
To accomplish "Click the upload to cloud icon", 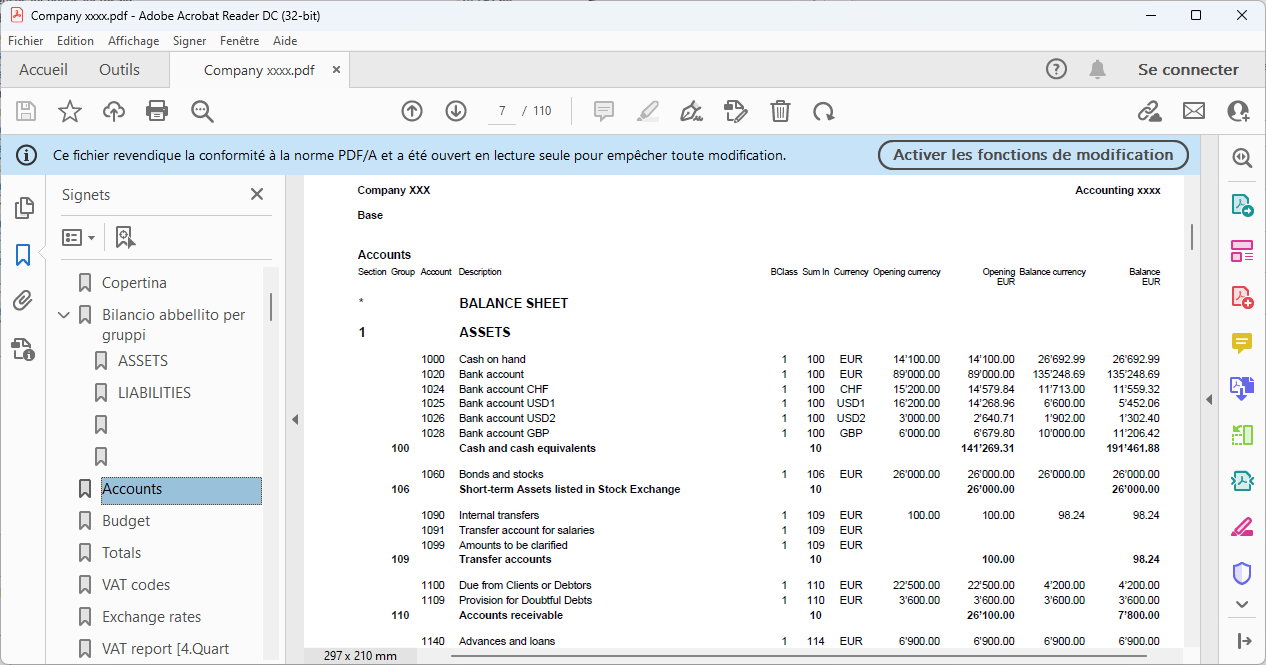I will click(x=114, y=111).
